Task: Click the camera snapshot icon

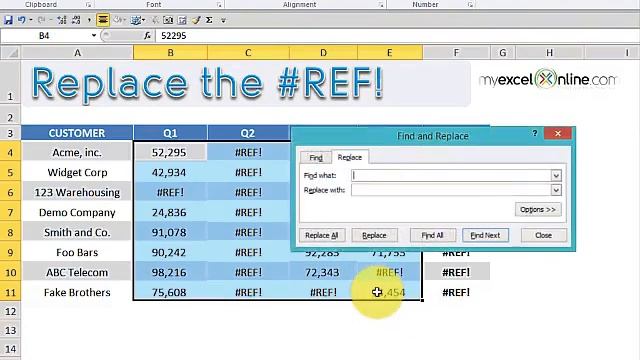Action: click(168, 20)
